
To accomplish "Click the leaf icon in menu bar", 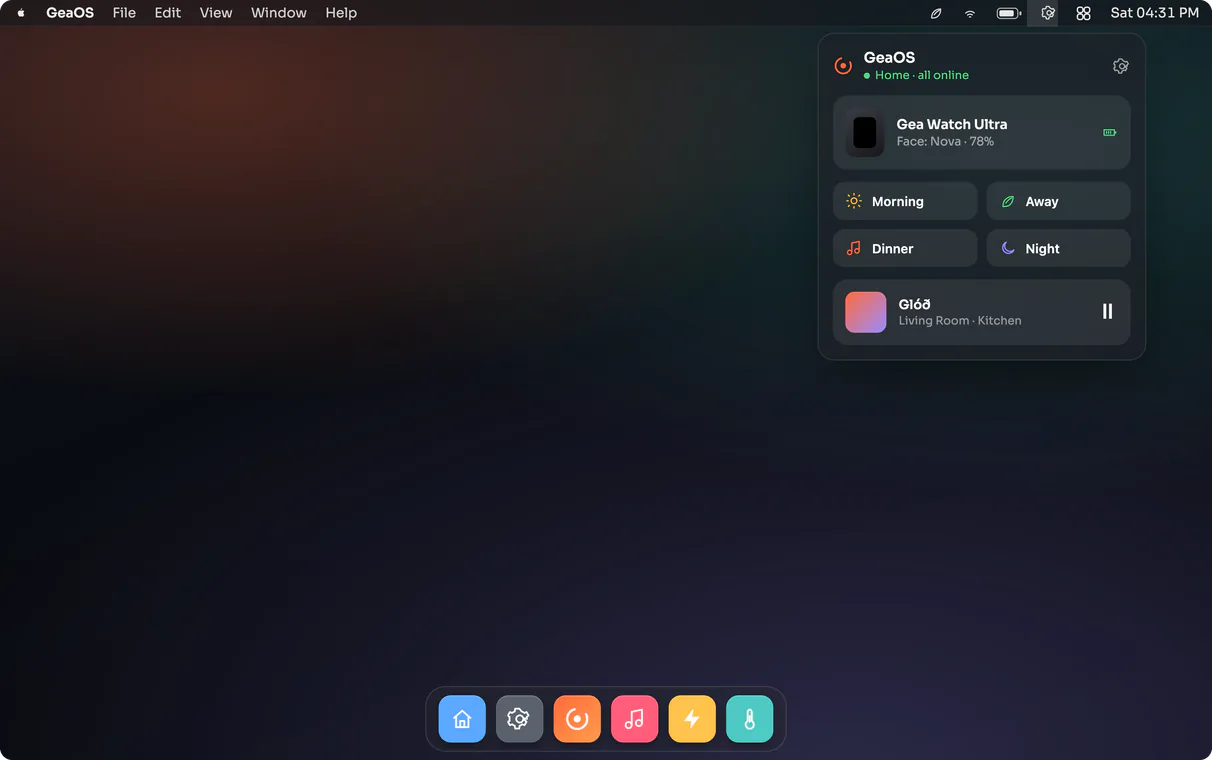I will click(936, 13).
